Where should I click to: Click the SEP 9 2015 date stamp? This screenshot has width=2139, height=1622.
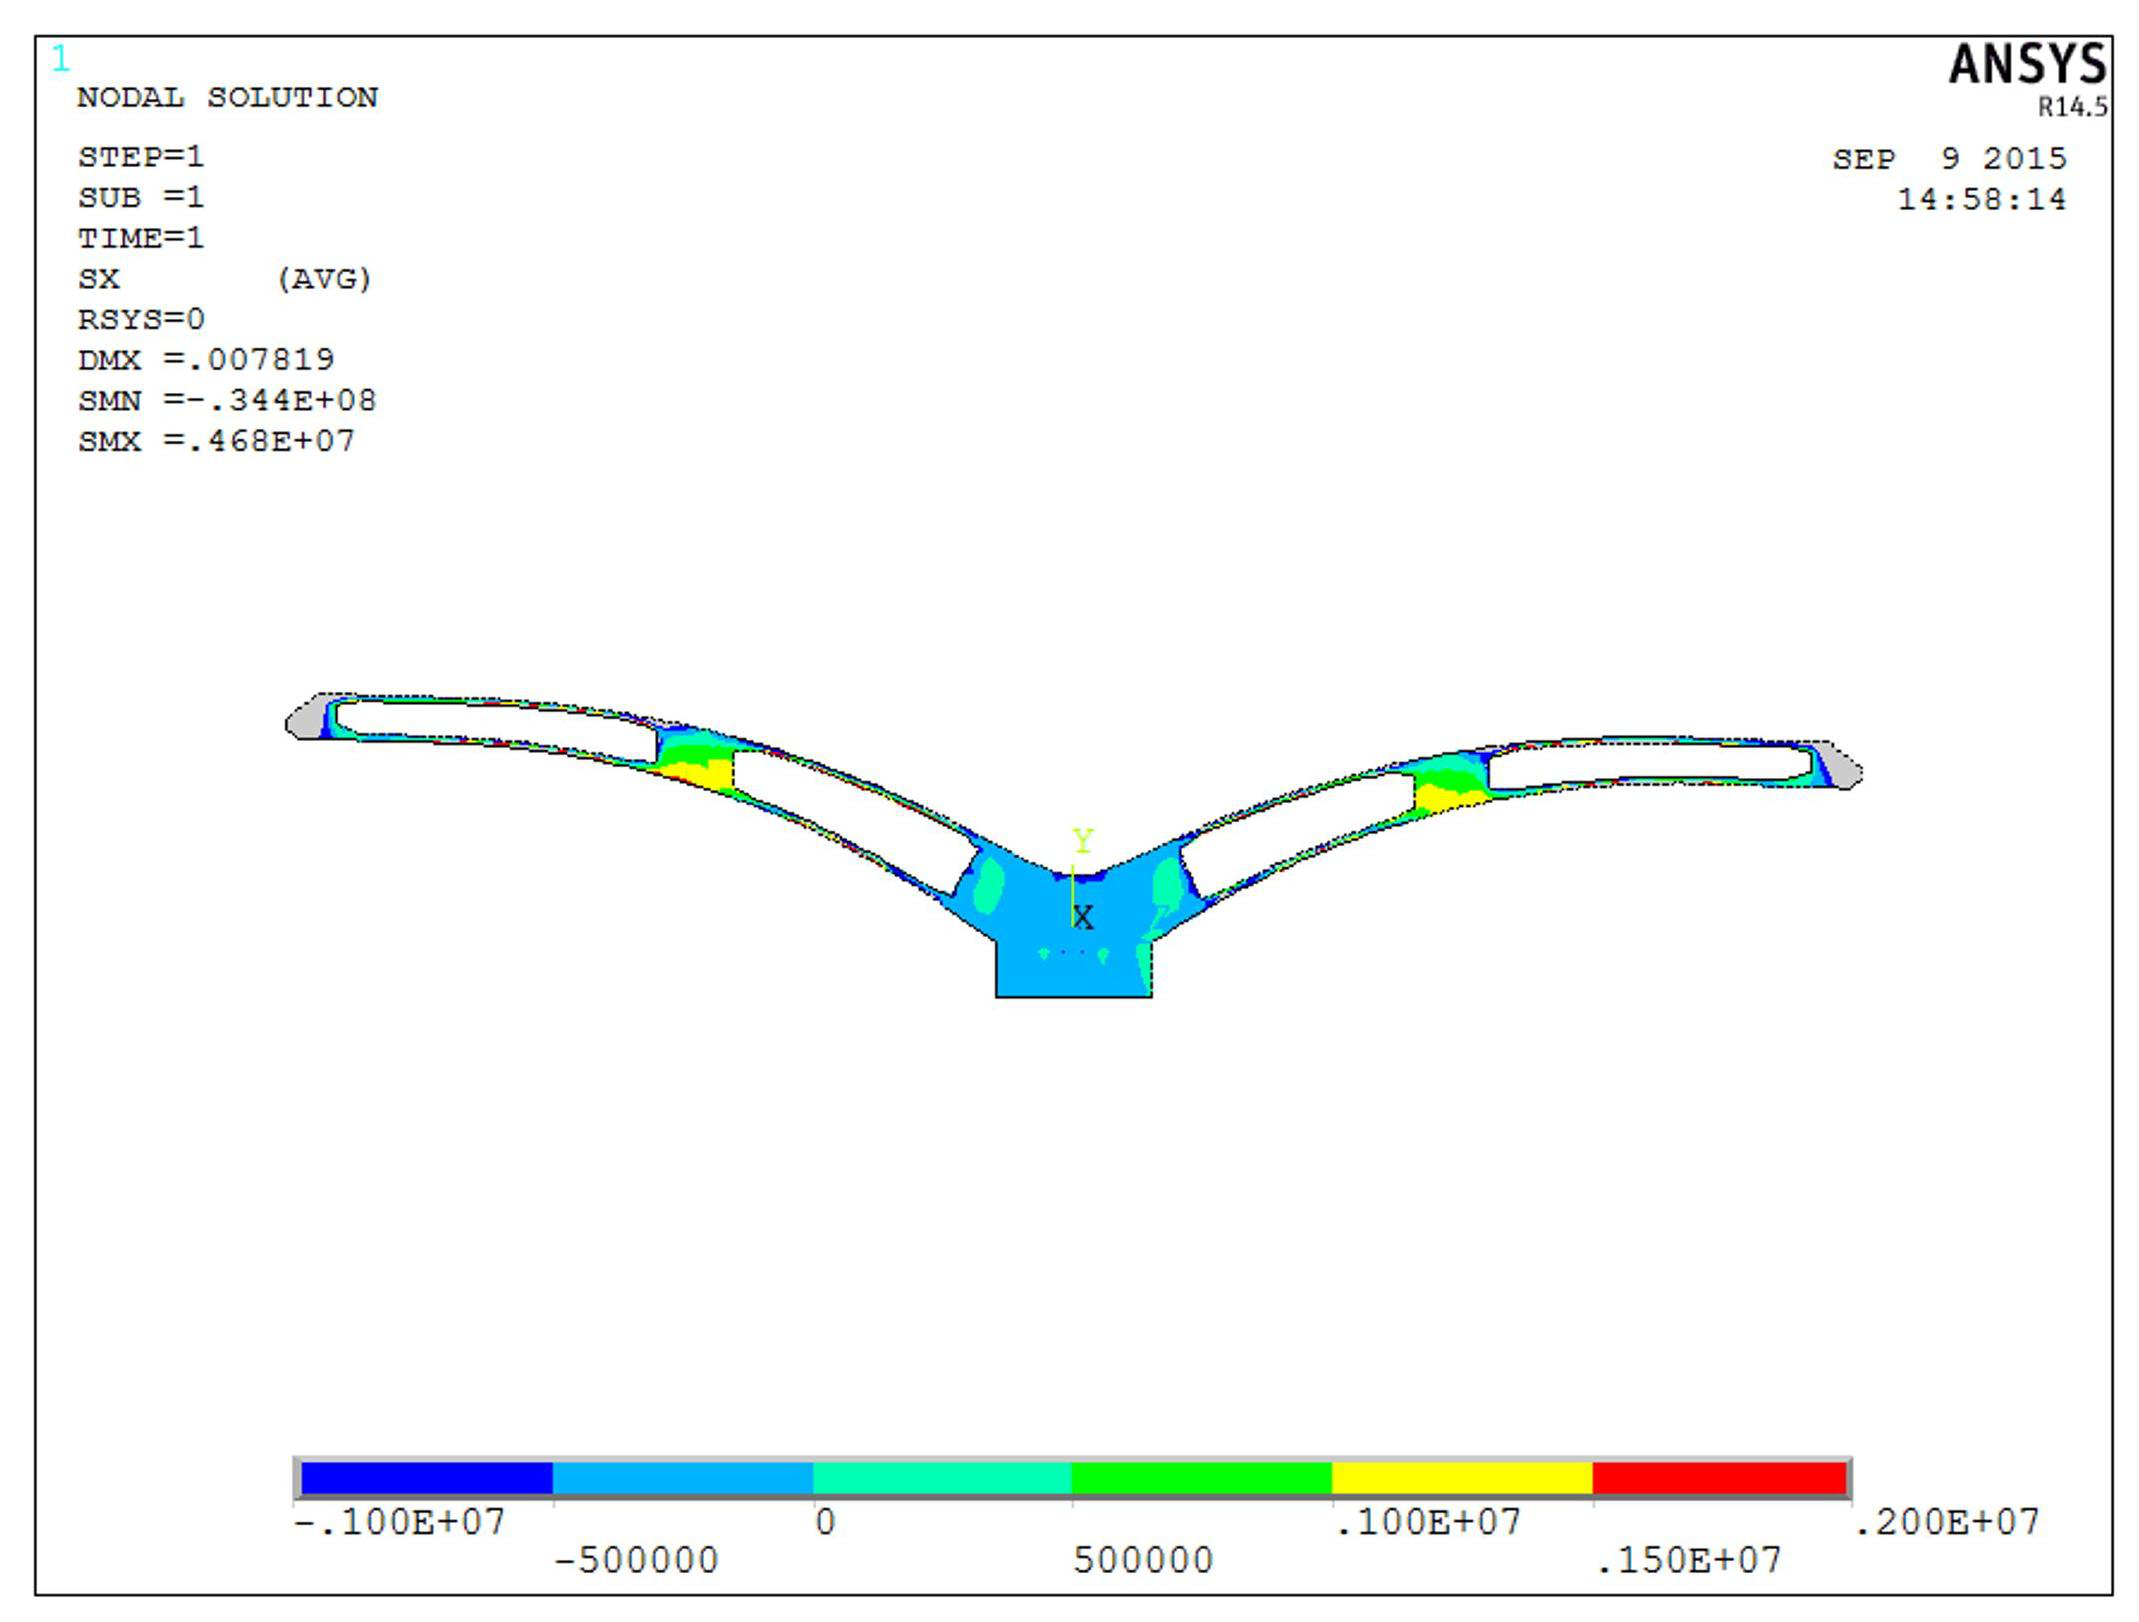coord(1948,159)
